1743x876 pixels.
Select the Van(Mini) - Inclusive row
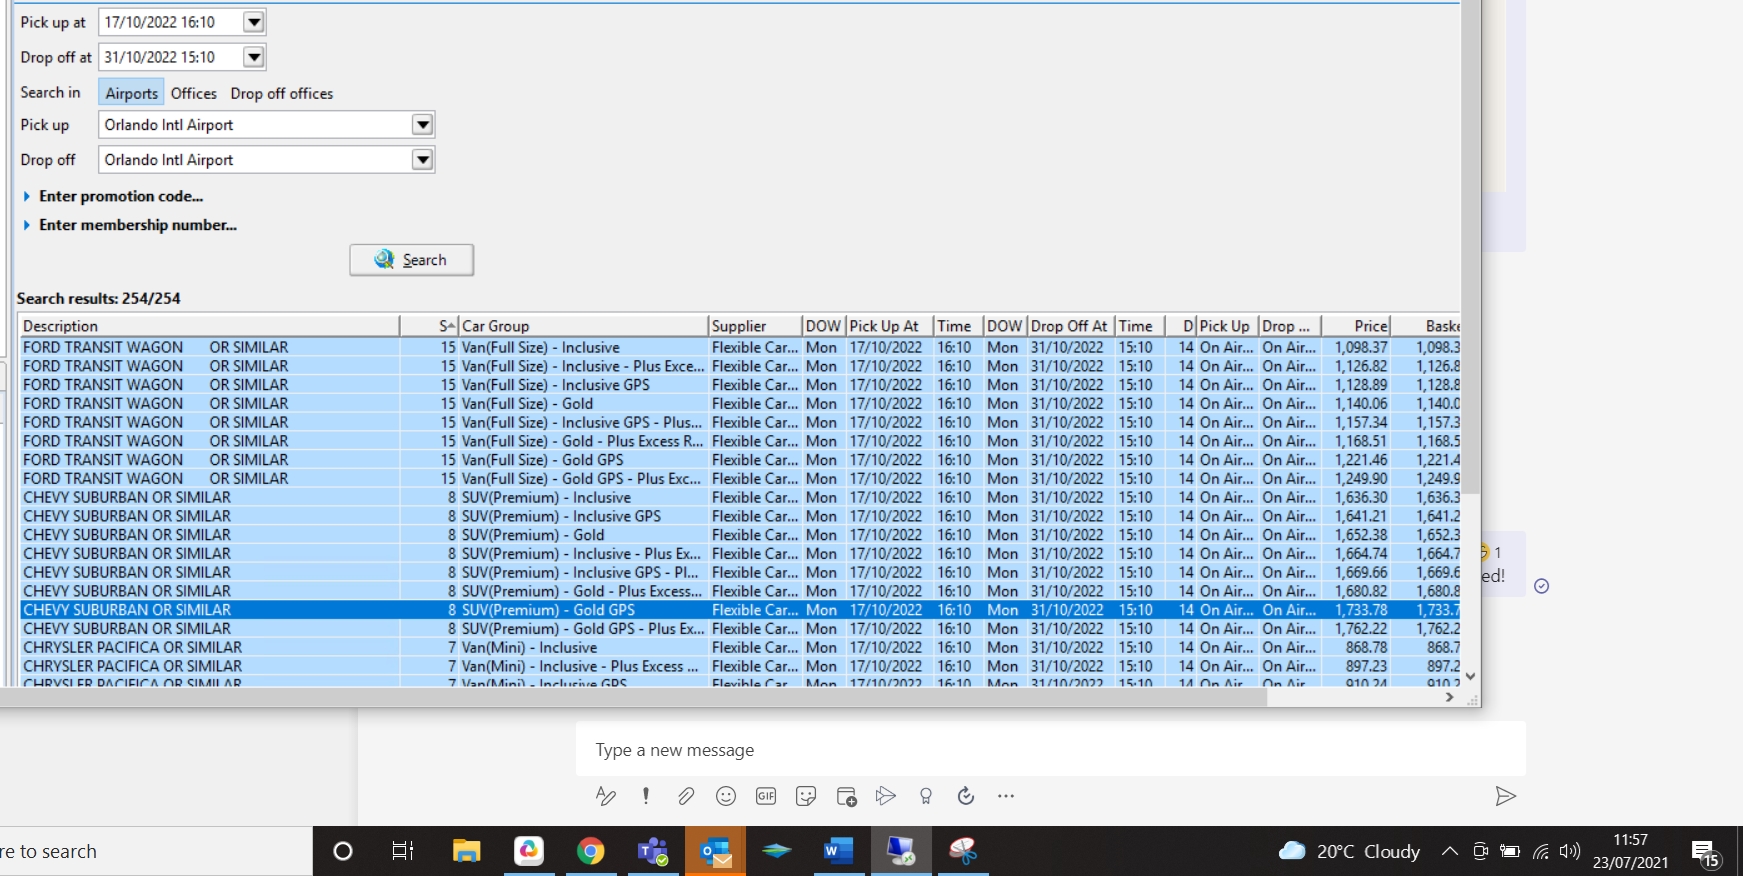(x=740, y=648)
